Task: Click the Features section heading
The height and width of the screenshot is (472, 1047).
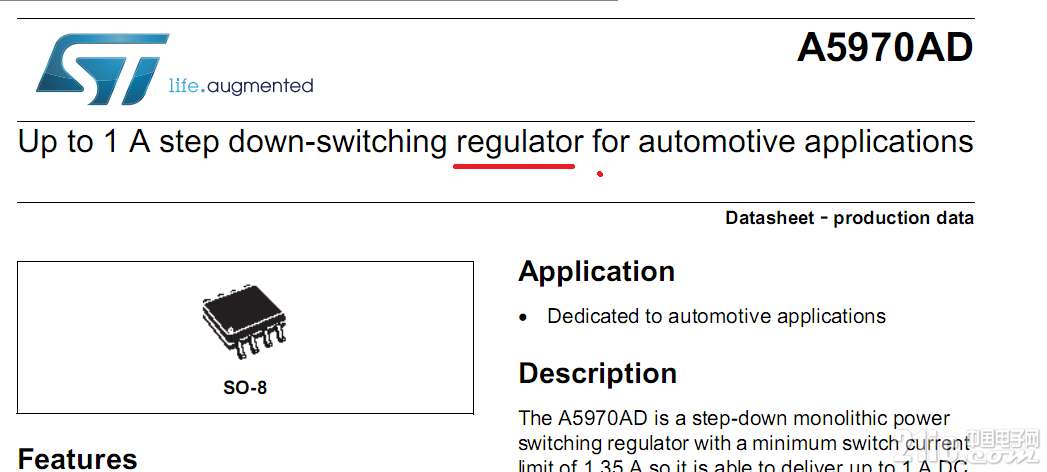Action: click(x=77, y=459)
